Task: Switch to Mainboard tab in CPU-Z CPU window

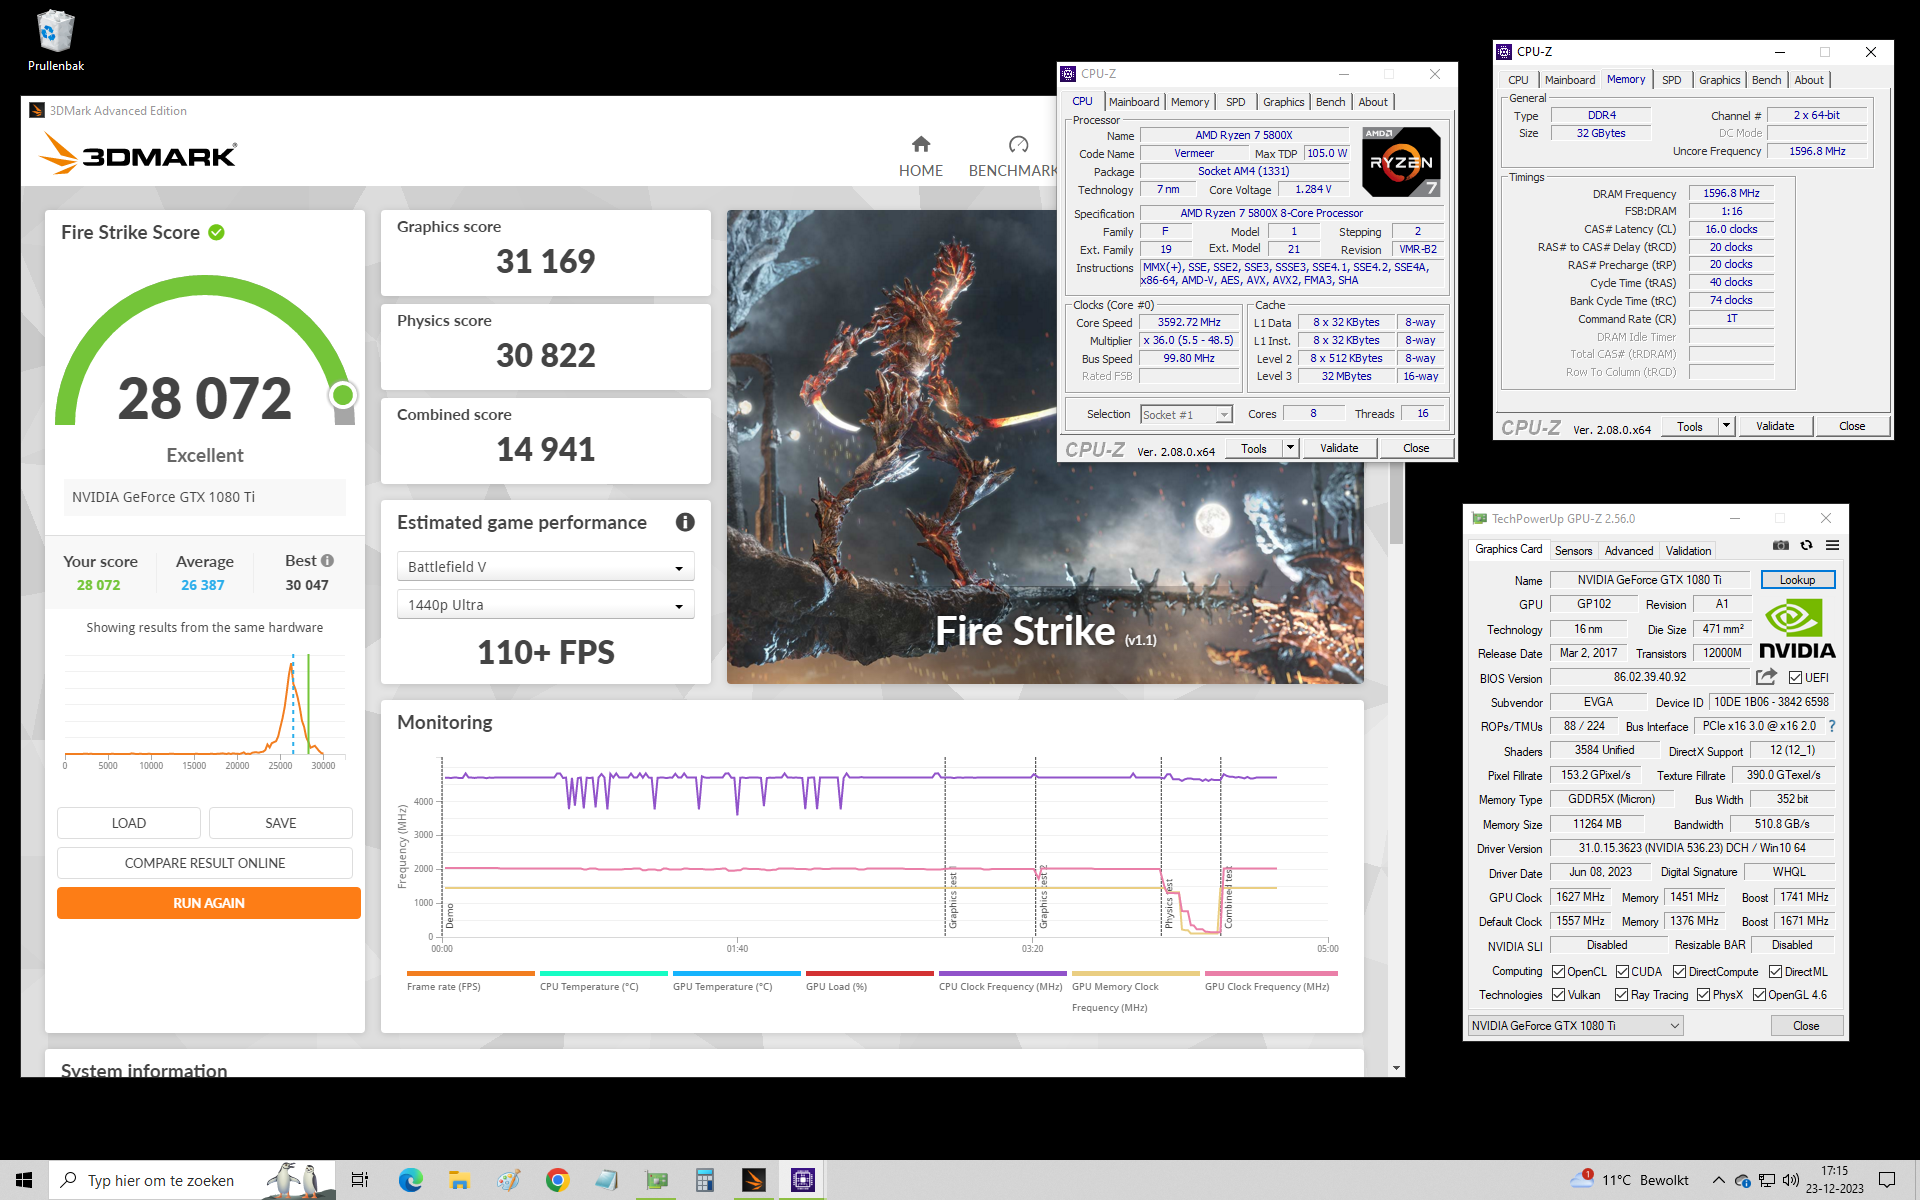Action: click(1133, 102)
